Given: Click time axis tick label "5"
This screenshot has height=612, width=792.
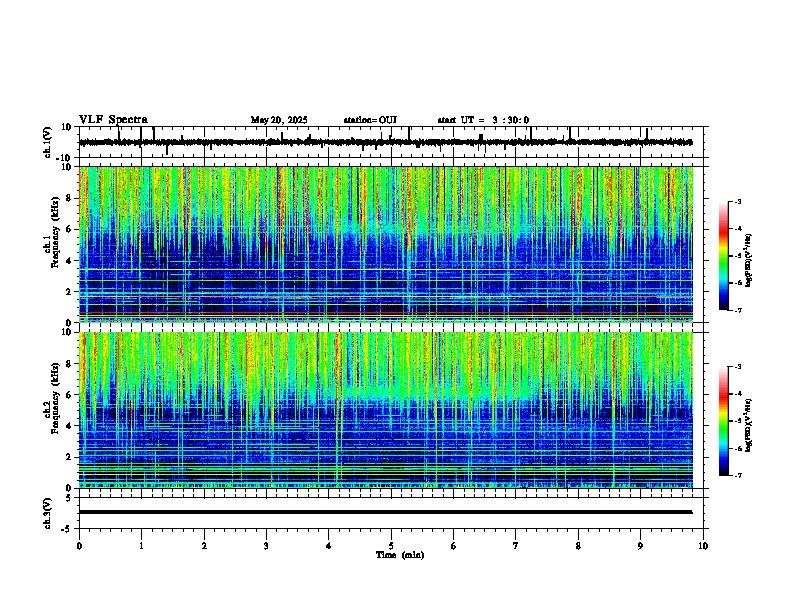Looking at the screenshot, I should 391,546.
